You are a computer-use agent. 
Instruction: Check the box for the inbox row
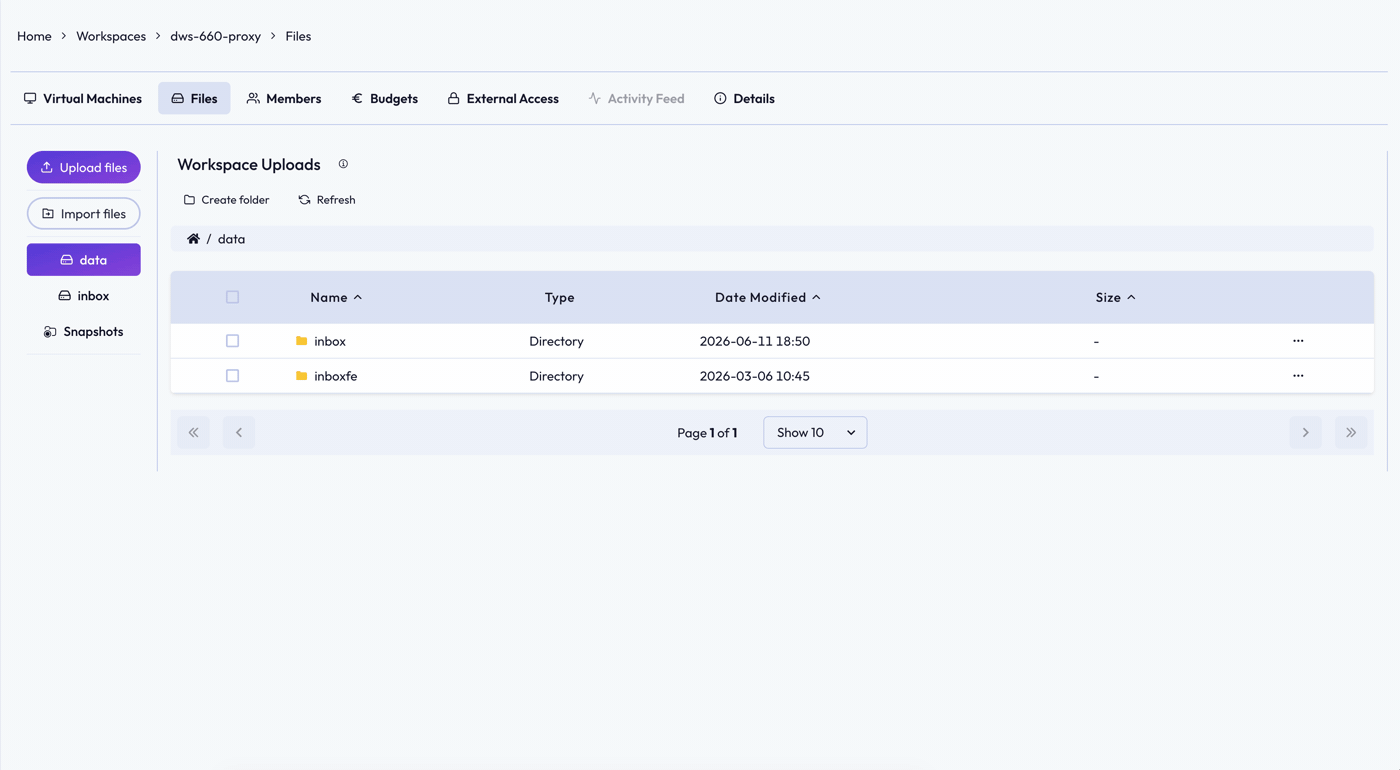tap(232, 341)
